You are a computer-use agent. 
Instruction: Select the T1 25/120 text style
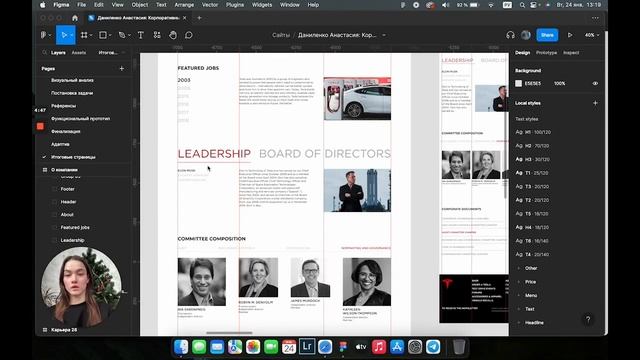532,173
